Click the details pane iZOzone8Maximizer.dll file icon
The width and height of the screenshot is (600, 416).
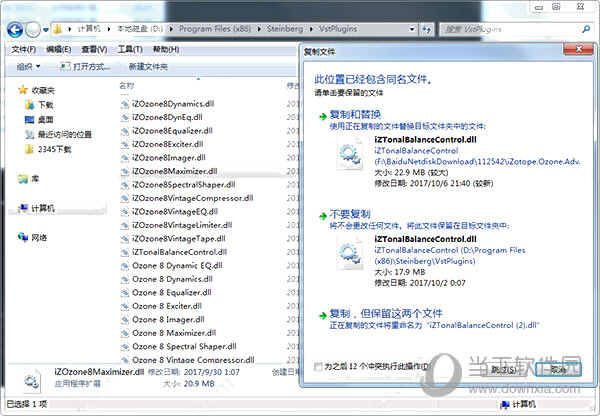[x=31, y=380]
